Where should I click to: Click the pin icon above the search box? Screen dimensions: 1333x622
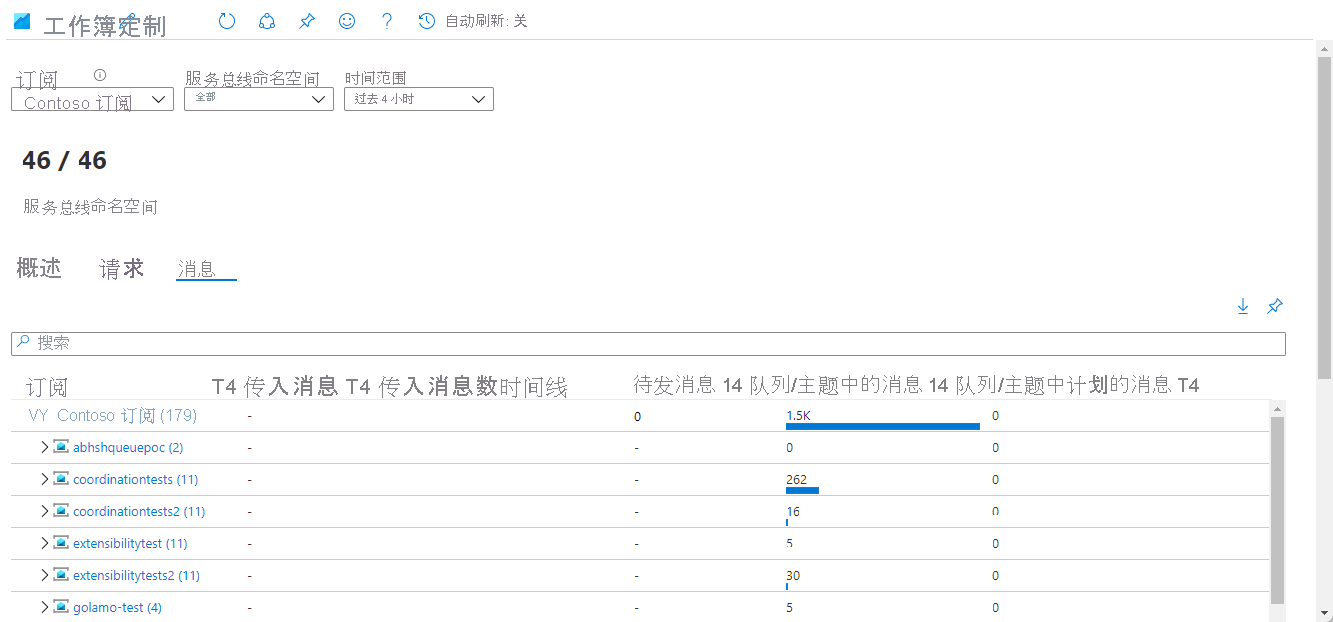[x=1275, y=307]
